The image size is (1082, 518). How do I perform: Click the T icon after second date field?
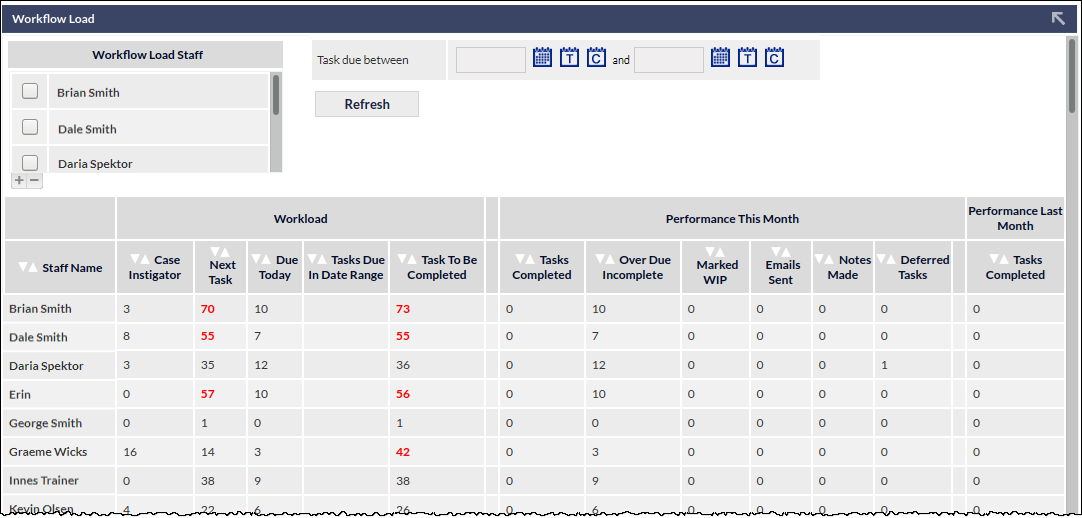(747, 57)
